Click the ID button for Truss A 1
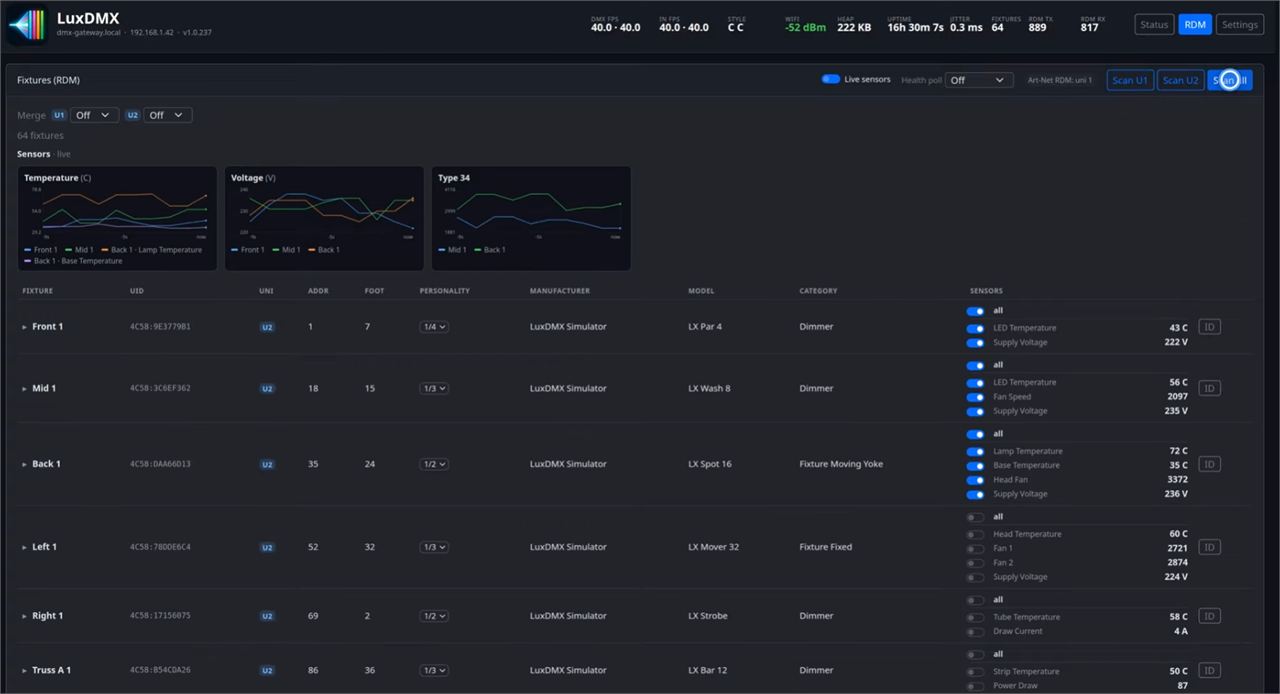The height and width of the screenshot is (694, 1280). coord(1209,670)
